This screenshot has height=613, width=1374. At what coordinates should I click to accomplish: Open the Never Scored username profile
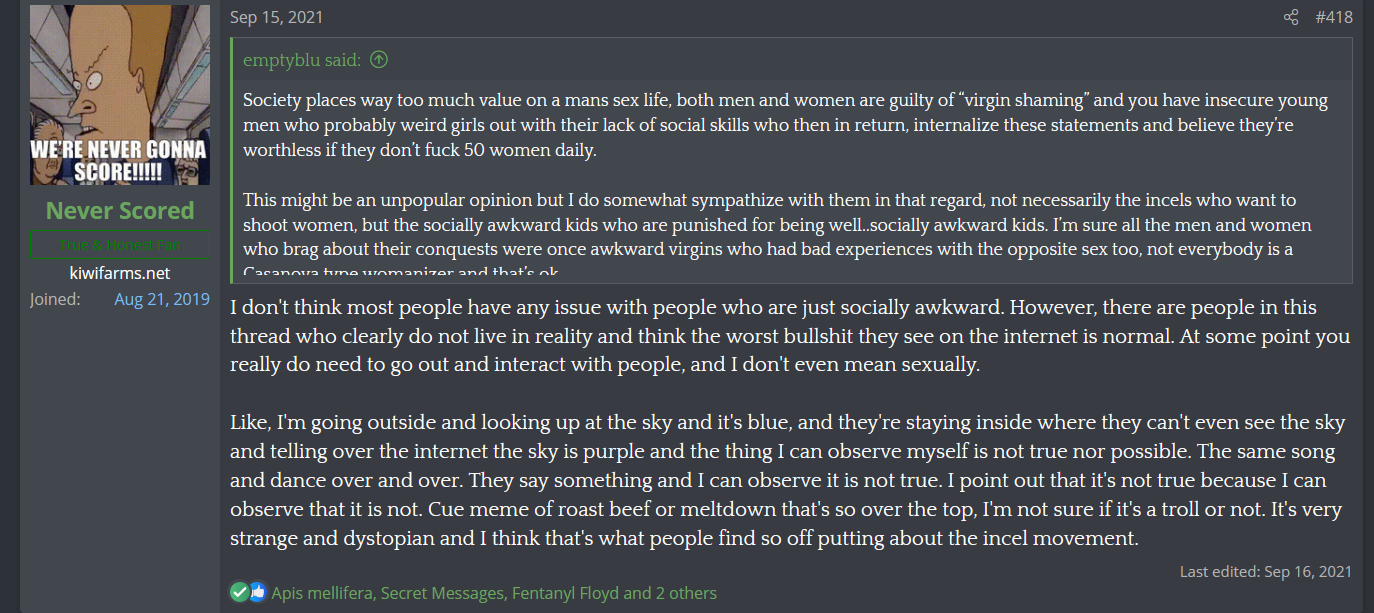[x=120, y=211]
